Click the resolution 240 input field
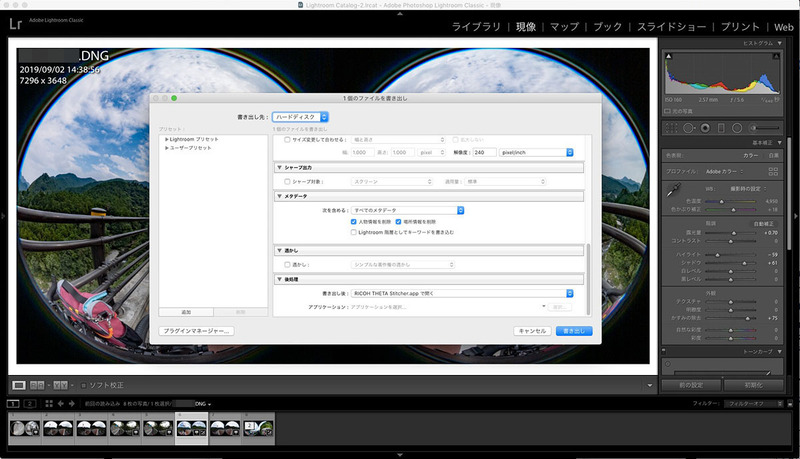This screenshot has width=800, height=459. [484, 152]
